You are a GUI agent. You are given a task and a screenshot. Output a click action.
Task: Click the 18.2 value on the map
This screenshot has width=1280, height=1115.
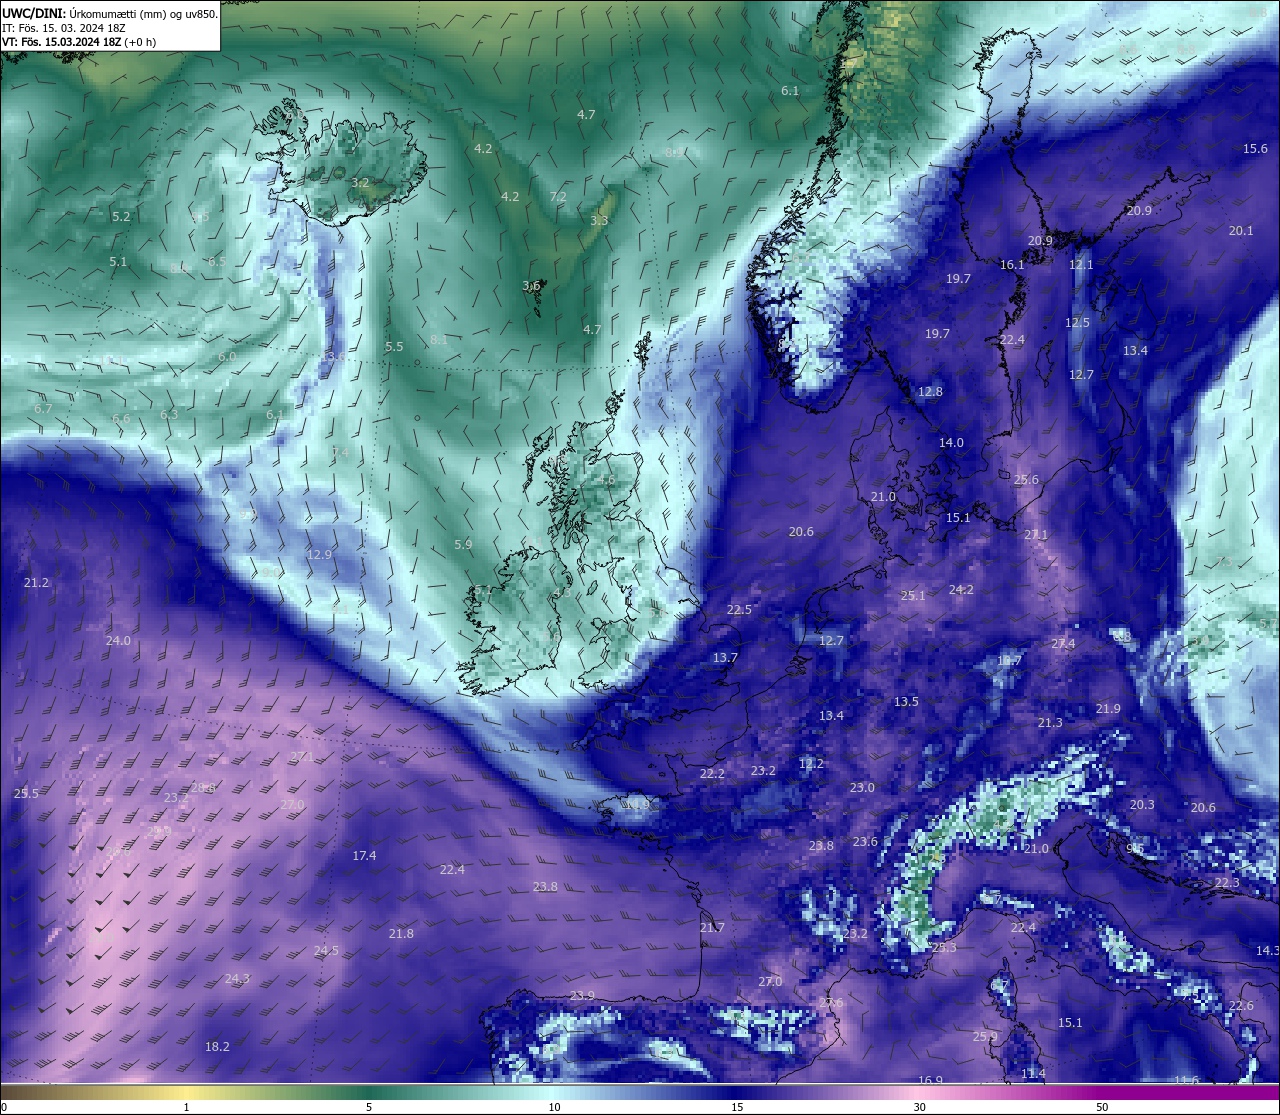(217, 1047)
